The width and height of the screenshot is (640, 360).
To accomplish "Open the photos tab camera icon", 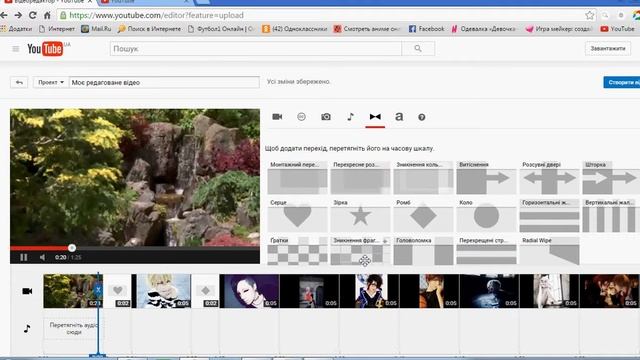I will pos(326,117).
